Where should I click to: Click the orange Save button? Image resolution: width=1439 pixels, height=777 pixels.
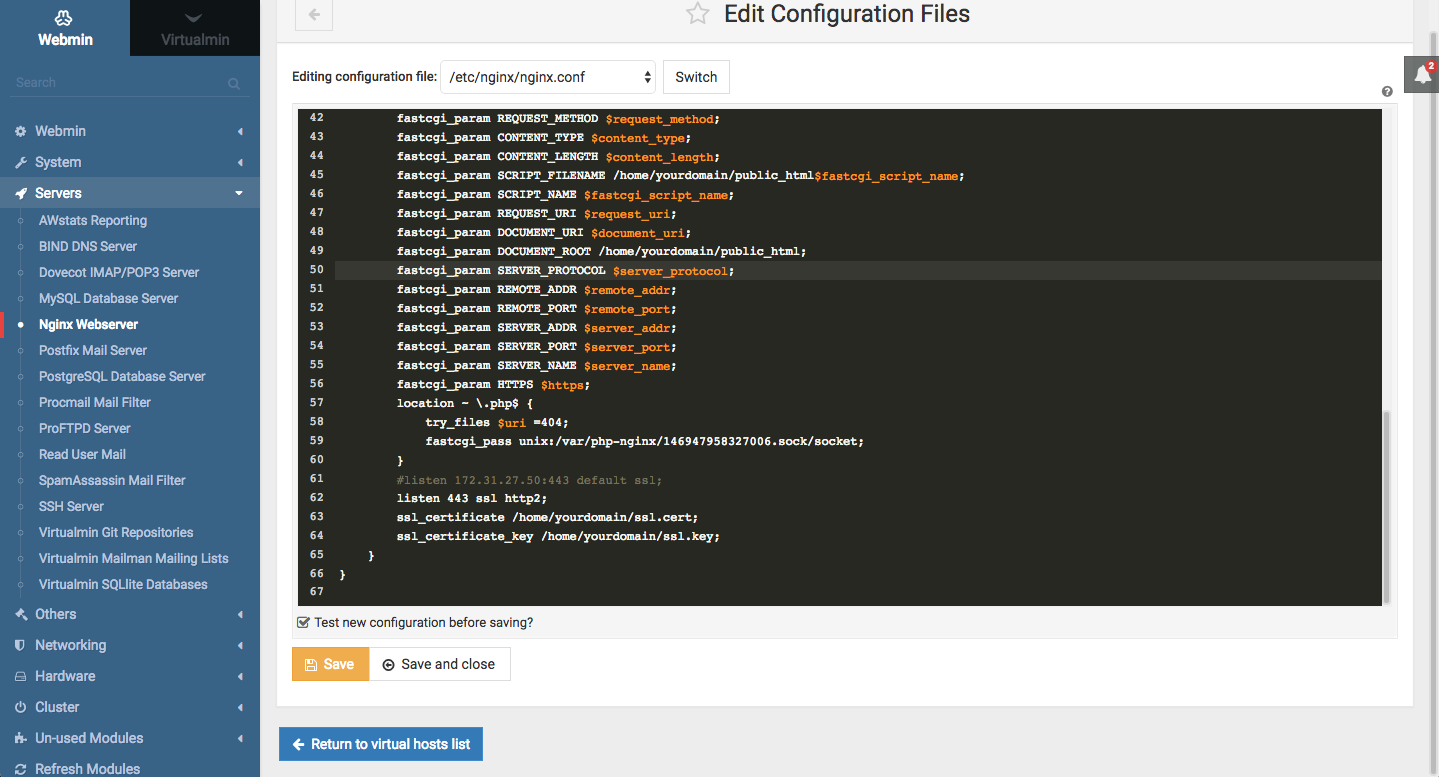(330, 664)
